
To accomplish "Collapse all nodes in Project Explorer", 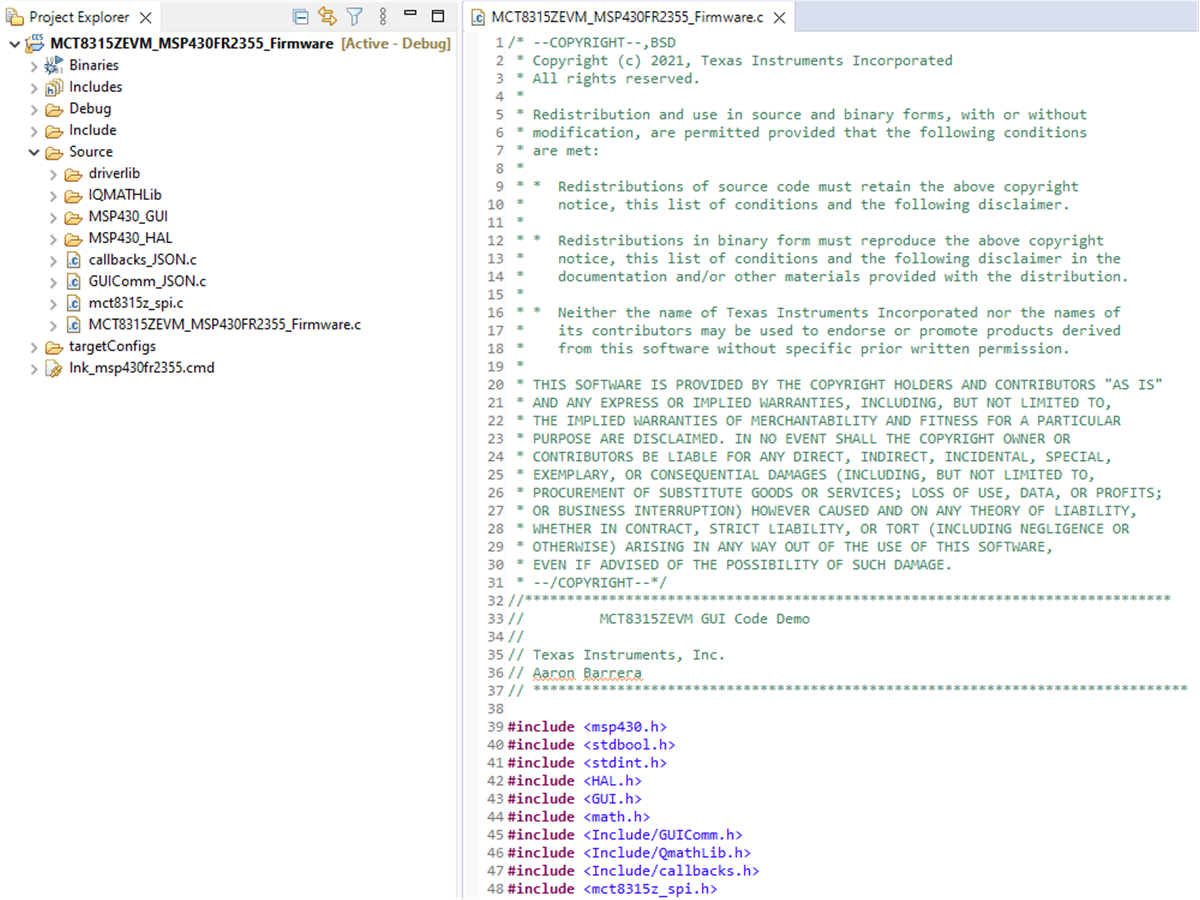I will 300,16.
